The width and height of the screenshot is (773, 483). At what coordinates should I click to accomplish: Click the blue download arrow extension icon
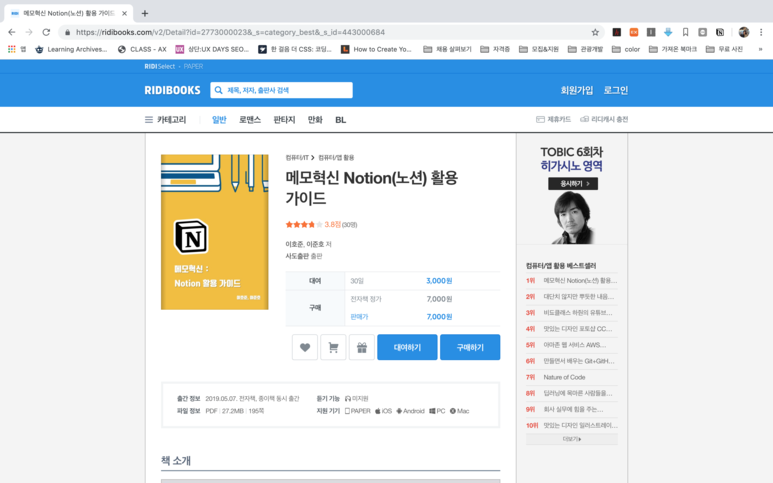coord(668,32)
